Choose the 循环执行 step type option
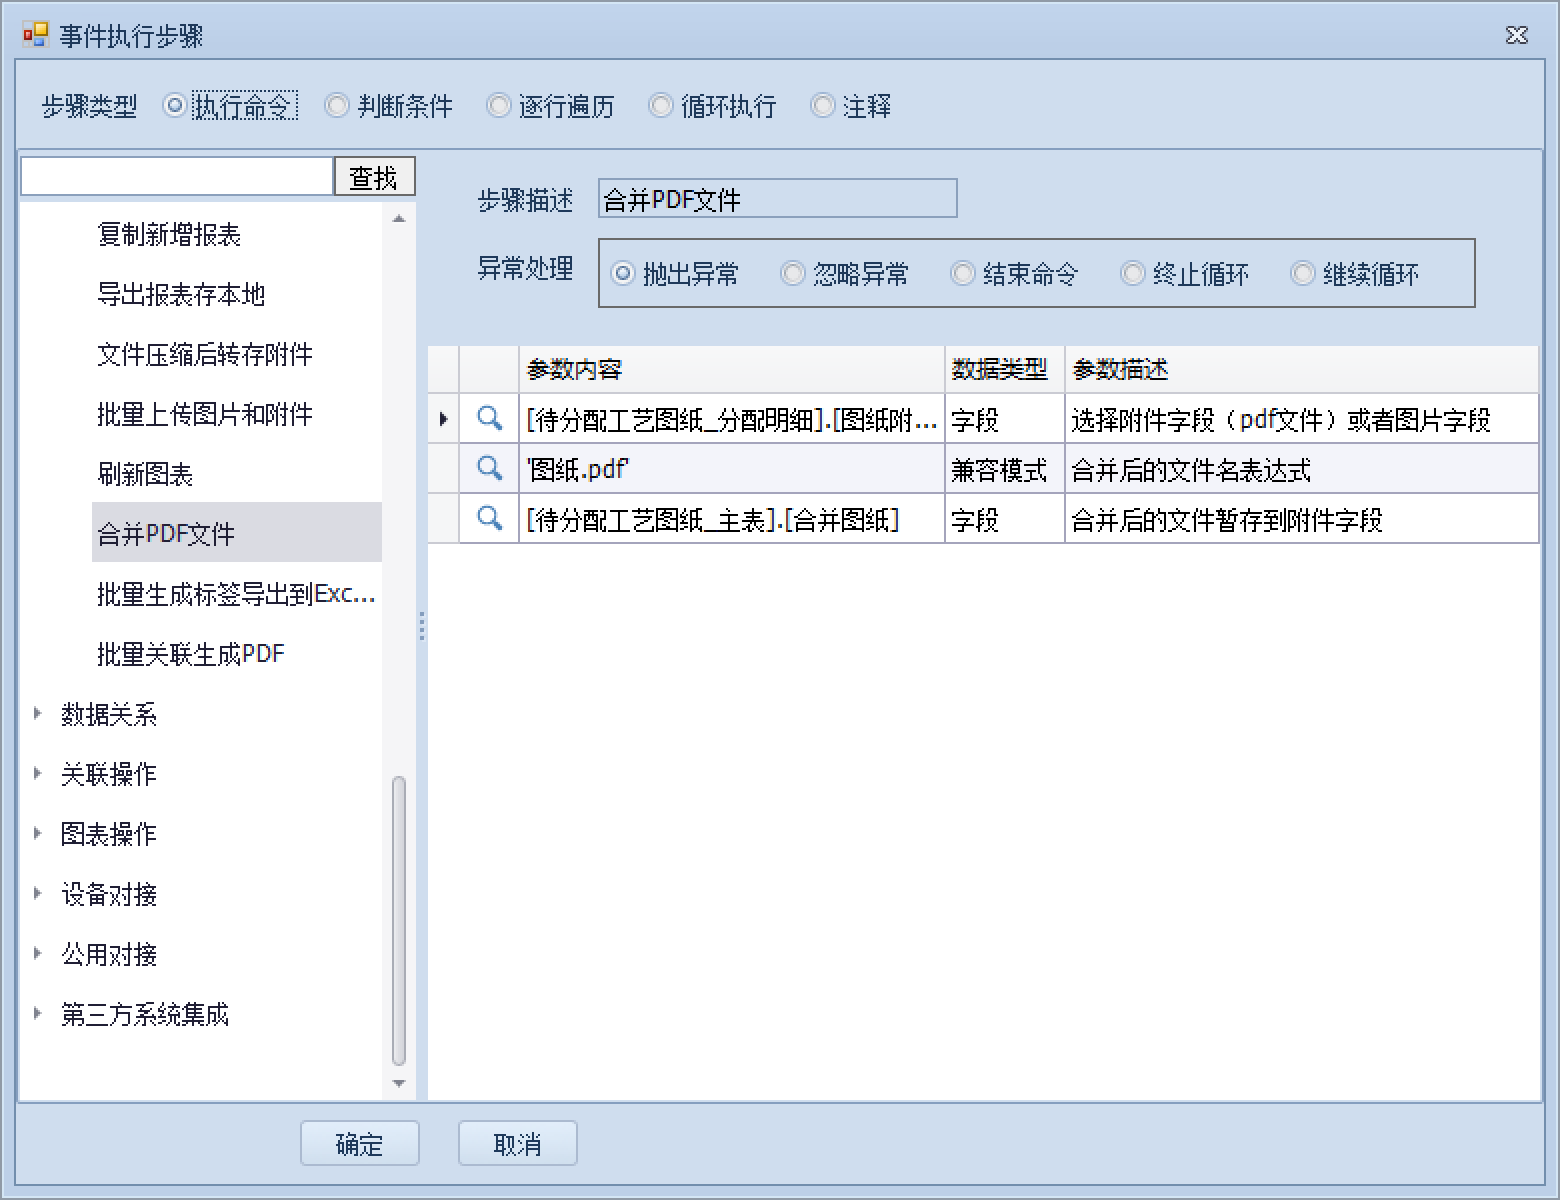 pos(661,106)
